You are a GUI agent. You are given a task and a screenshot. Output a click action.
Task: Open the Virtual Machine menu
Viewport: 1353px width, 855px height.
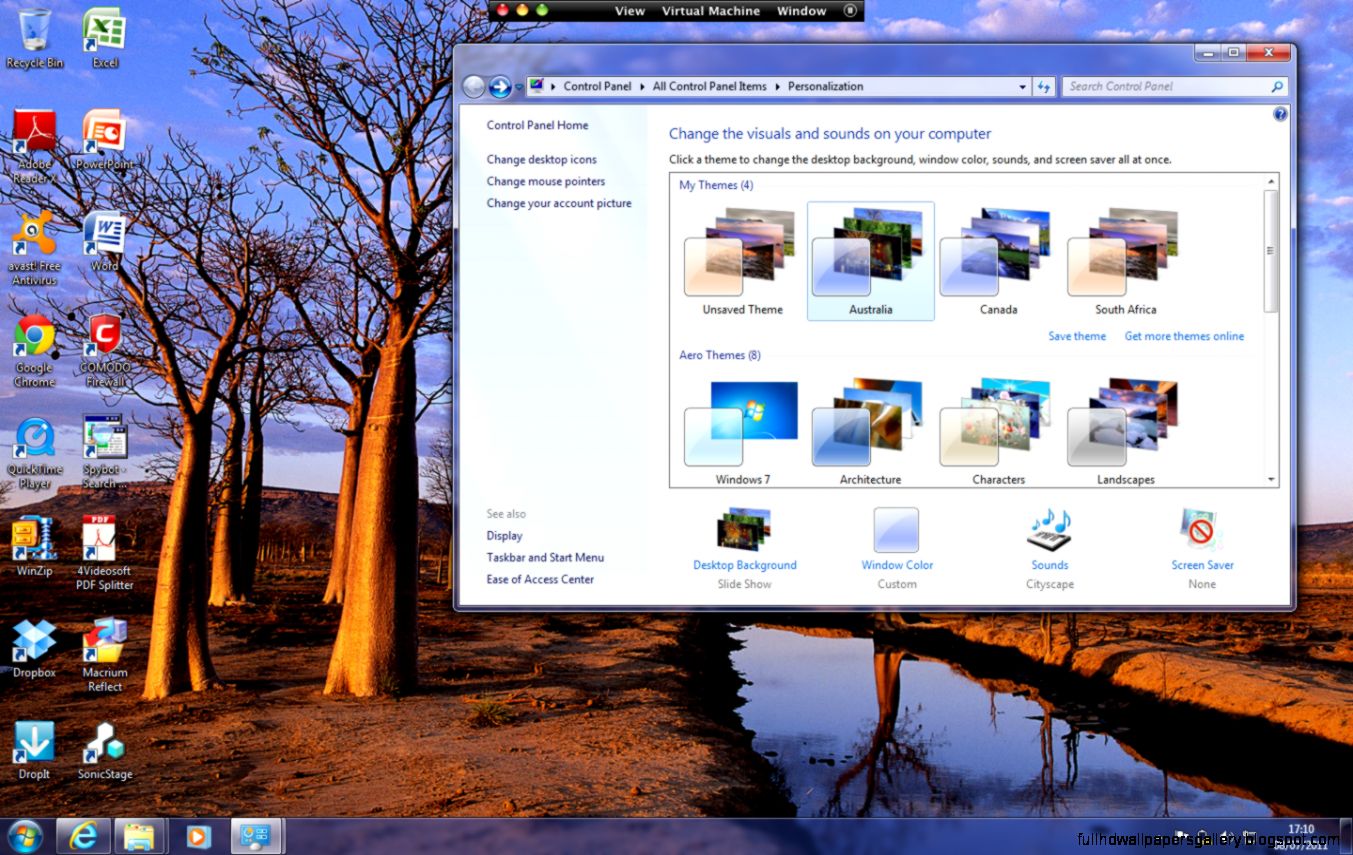tap(711, 11)
